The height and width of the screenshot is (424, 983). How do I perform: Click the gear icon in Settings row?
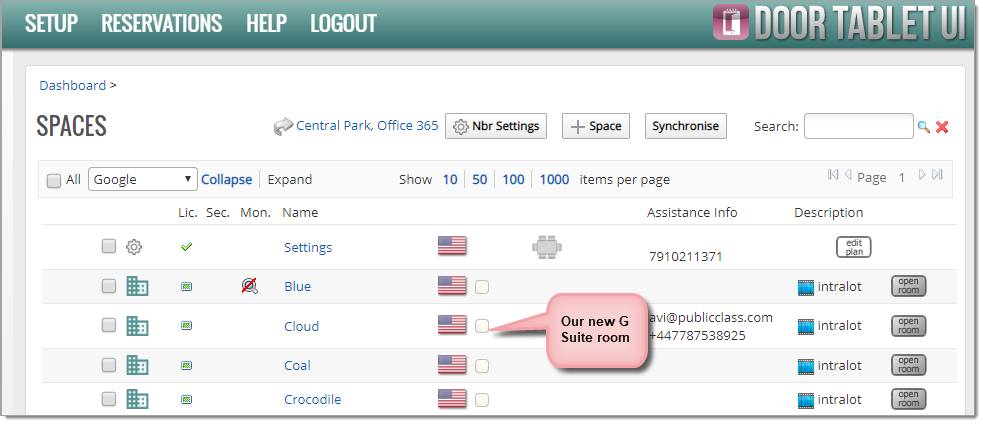[x=134, y=247]
